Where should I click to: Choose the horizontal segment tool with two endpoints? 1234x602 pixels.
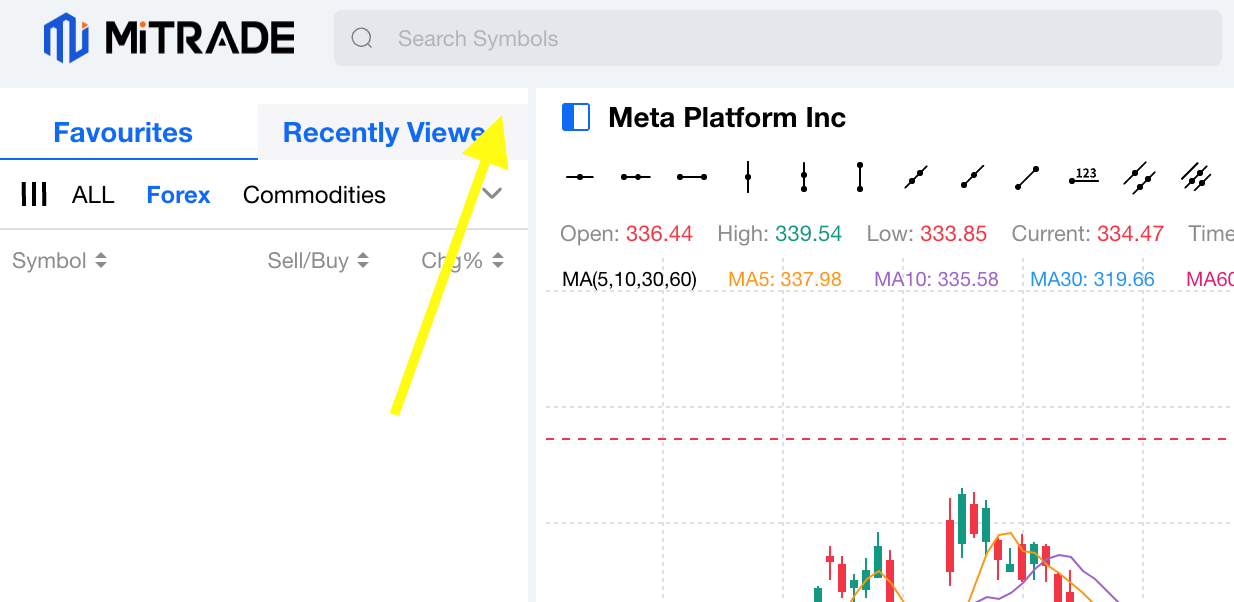692,177
